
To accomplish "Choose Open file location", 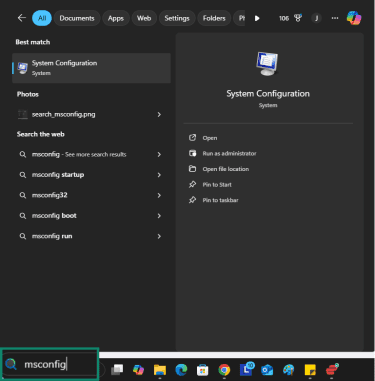I will [226, 169].
